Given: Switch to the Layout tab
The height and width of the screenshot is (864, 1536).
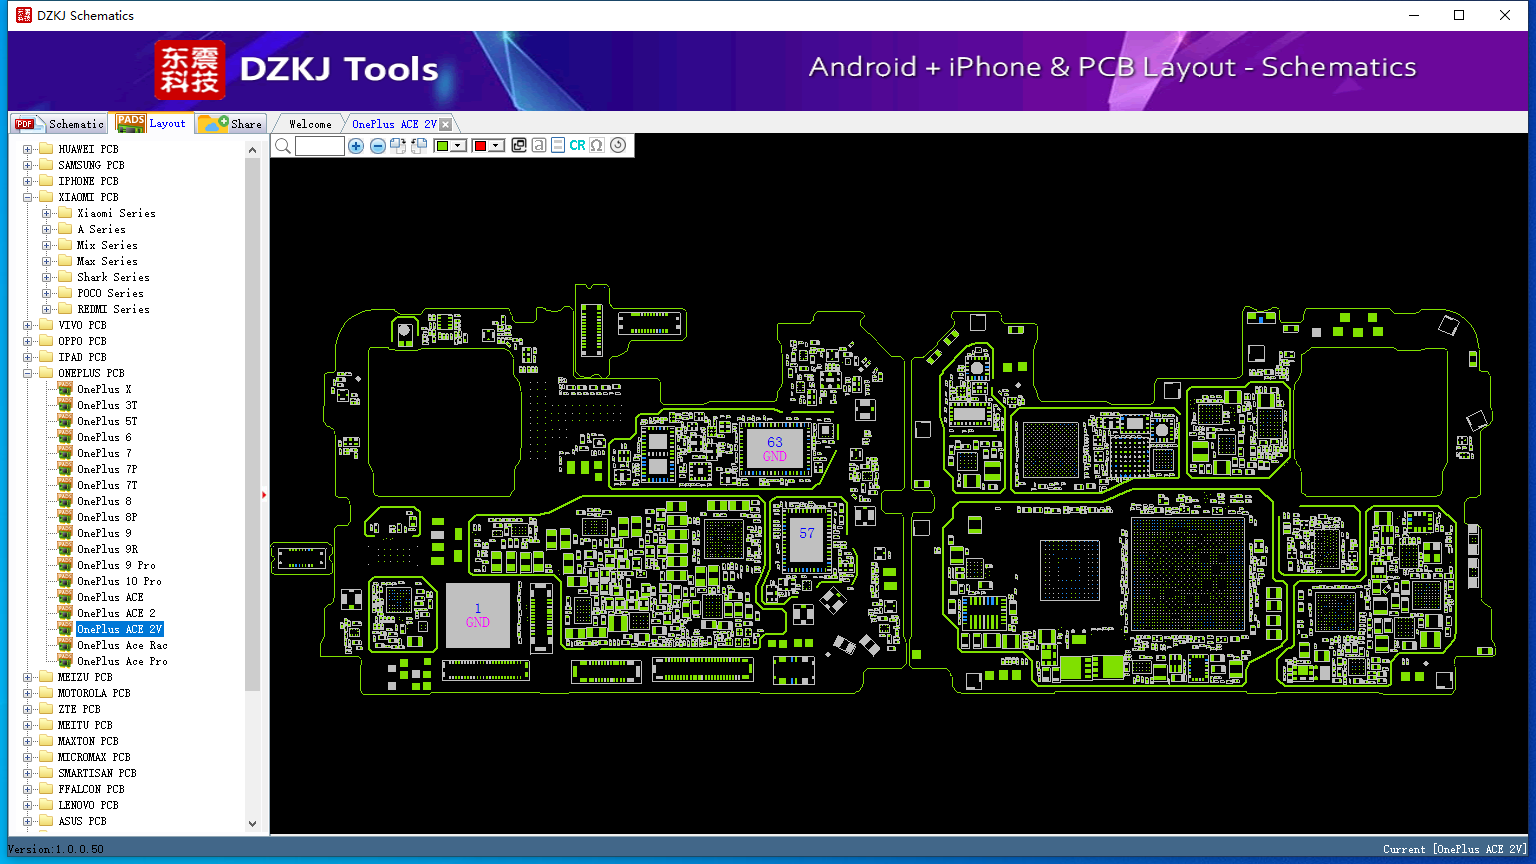Looking at the screenshot, I should pos(150,123).
